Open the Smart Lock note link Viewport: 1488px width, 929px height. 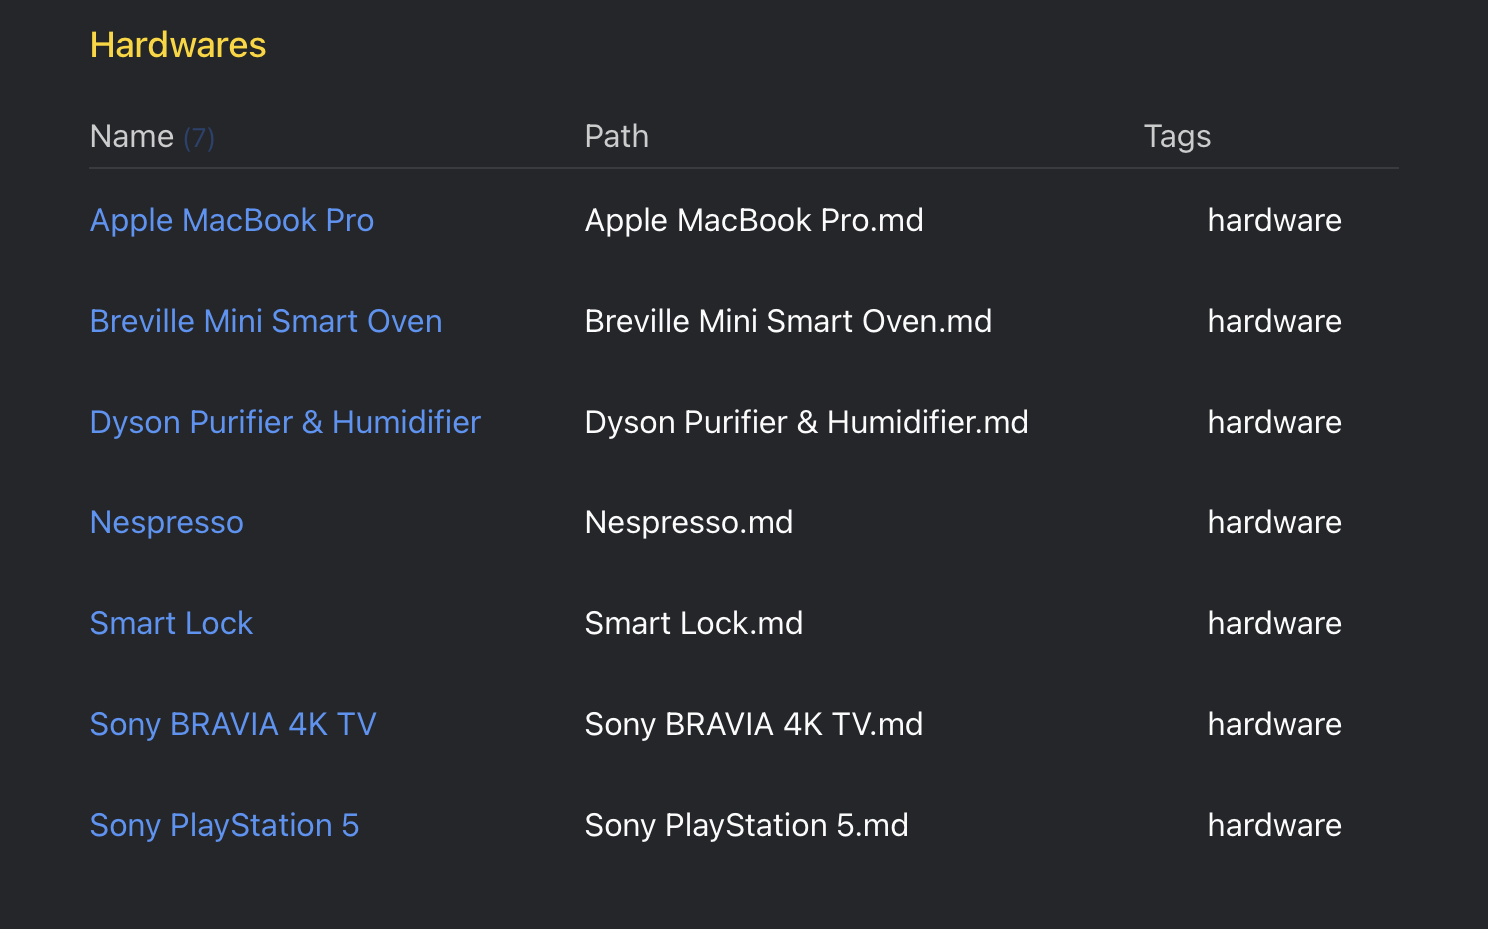(x=171, y=623)
